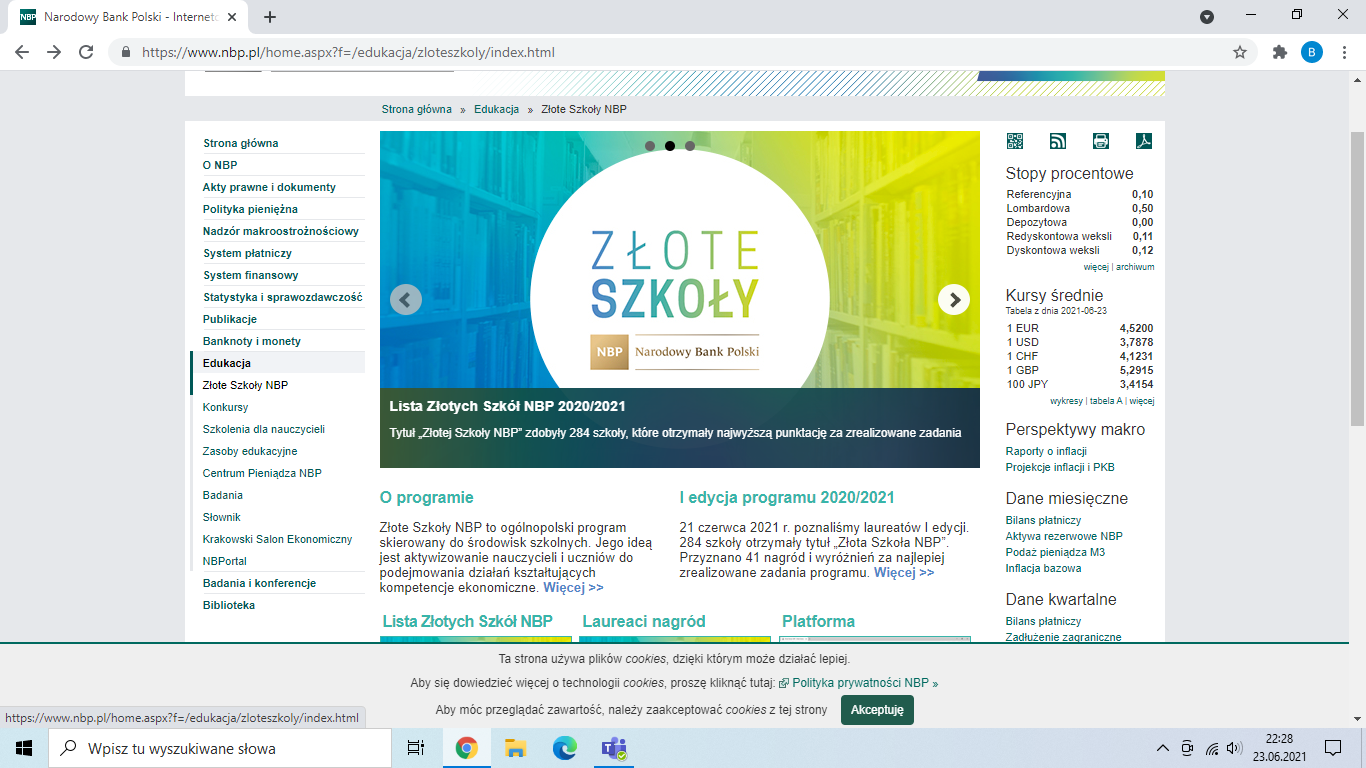1366x768 pixels.
Task: Open File Explorer from taskbar
Action: pyautogui.click(x=515, y=748)
